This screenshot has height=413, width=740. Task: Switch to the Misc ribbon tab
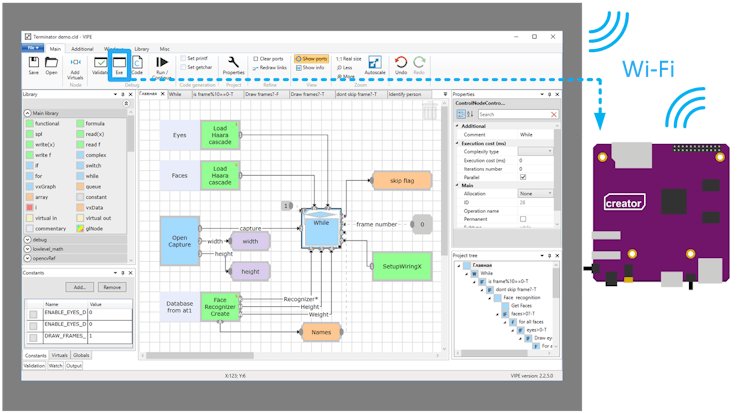point(164,49)
